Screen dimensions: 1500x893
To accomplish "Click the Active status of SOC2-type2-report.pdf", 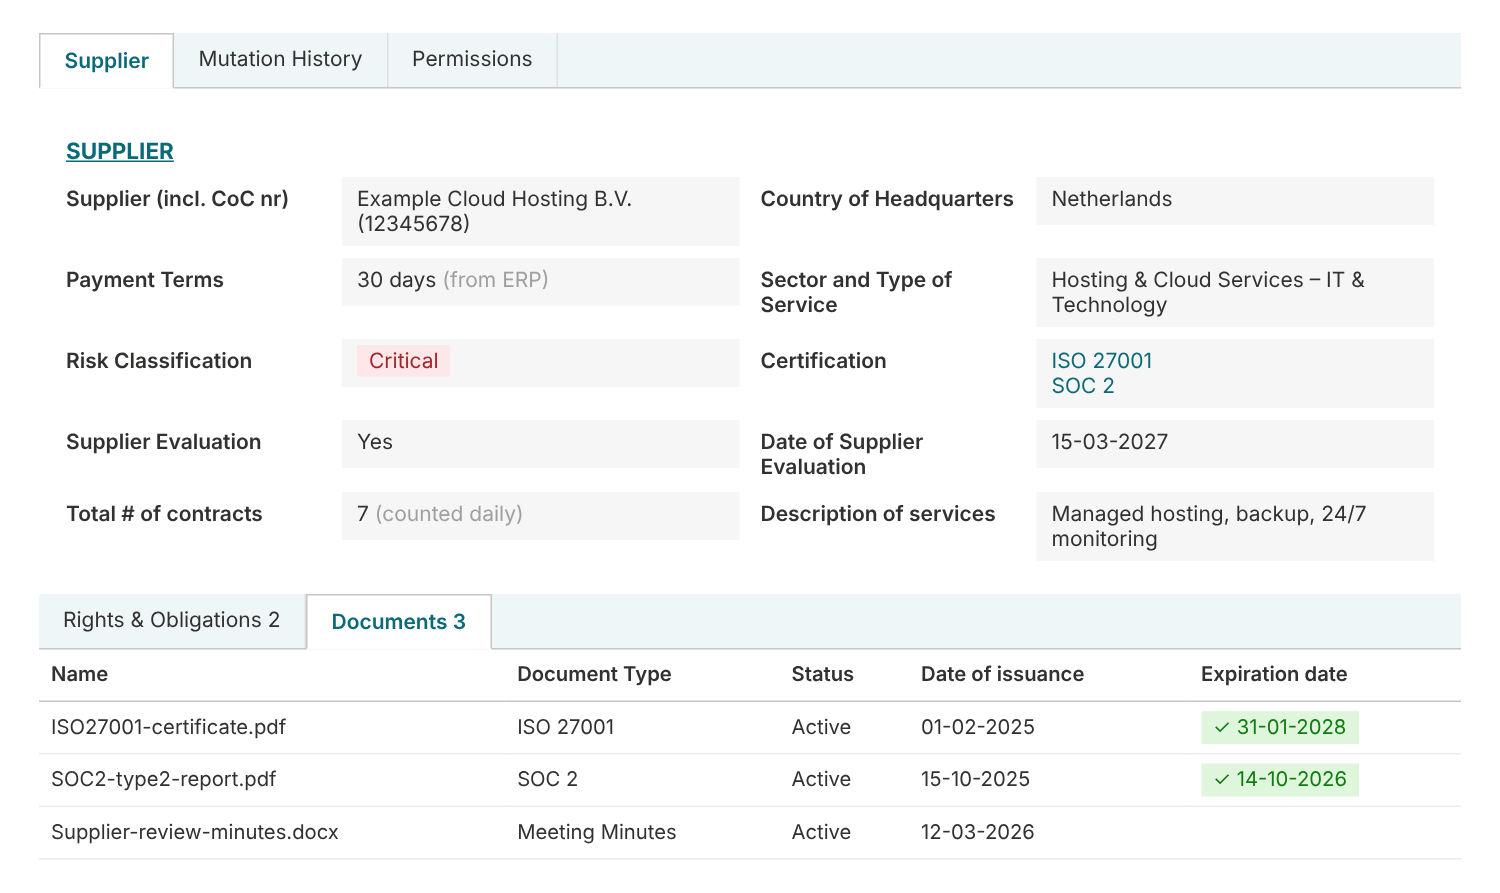I will 821,779.
